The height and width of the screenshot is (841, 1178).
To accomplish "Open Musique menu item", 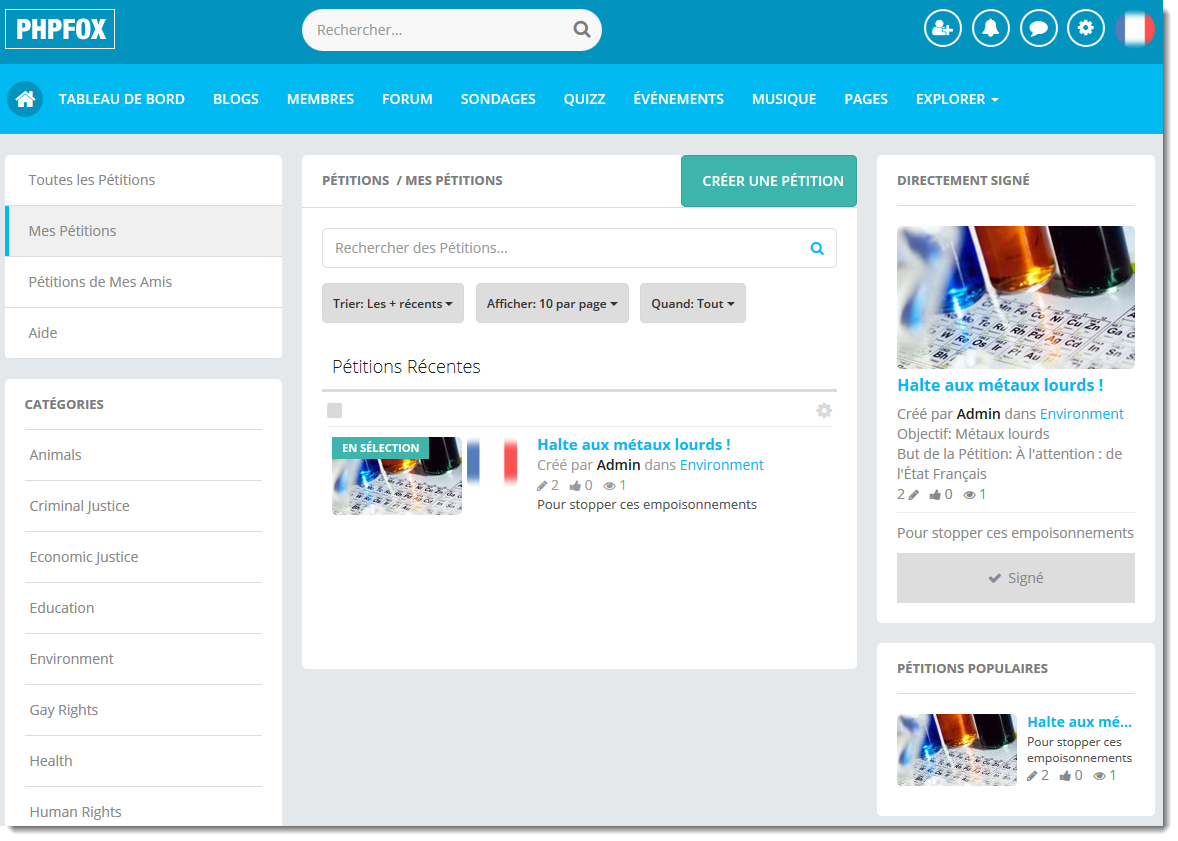I will point(784,99).
